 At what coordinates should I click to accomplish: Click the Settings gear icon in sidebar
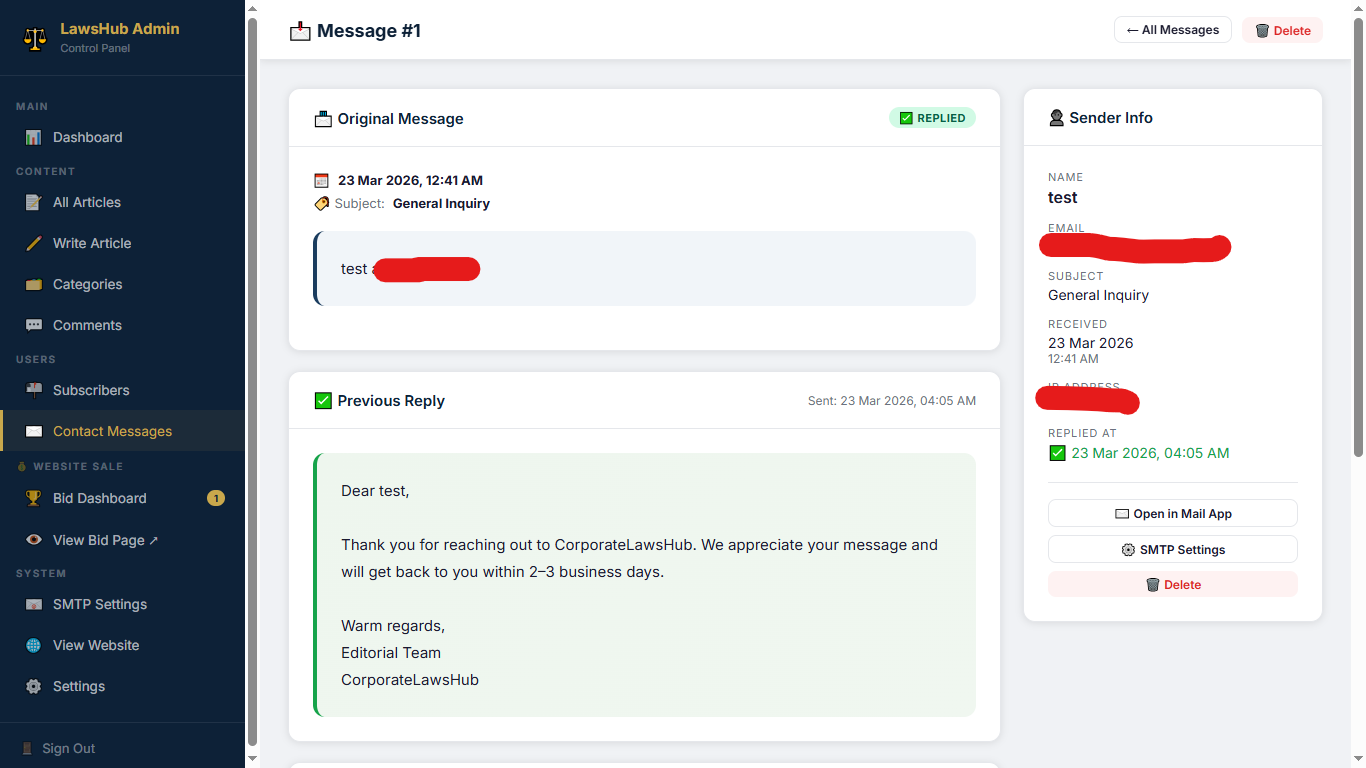(34, 686)
